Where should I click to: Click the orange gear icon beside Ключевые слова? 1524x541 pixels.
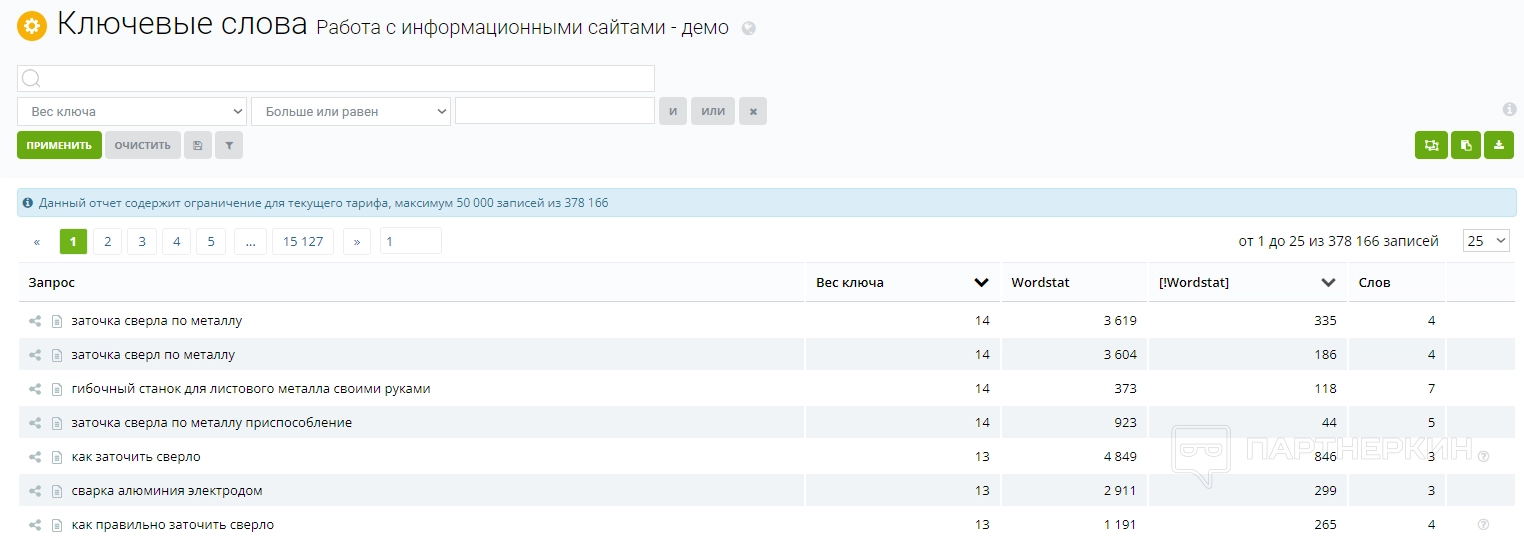pos(32,27)
